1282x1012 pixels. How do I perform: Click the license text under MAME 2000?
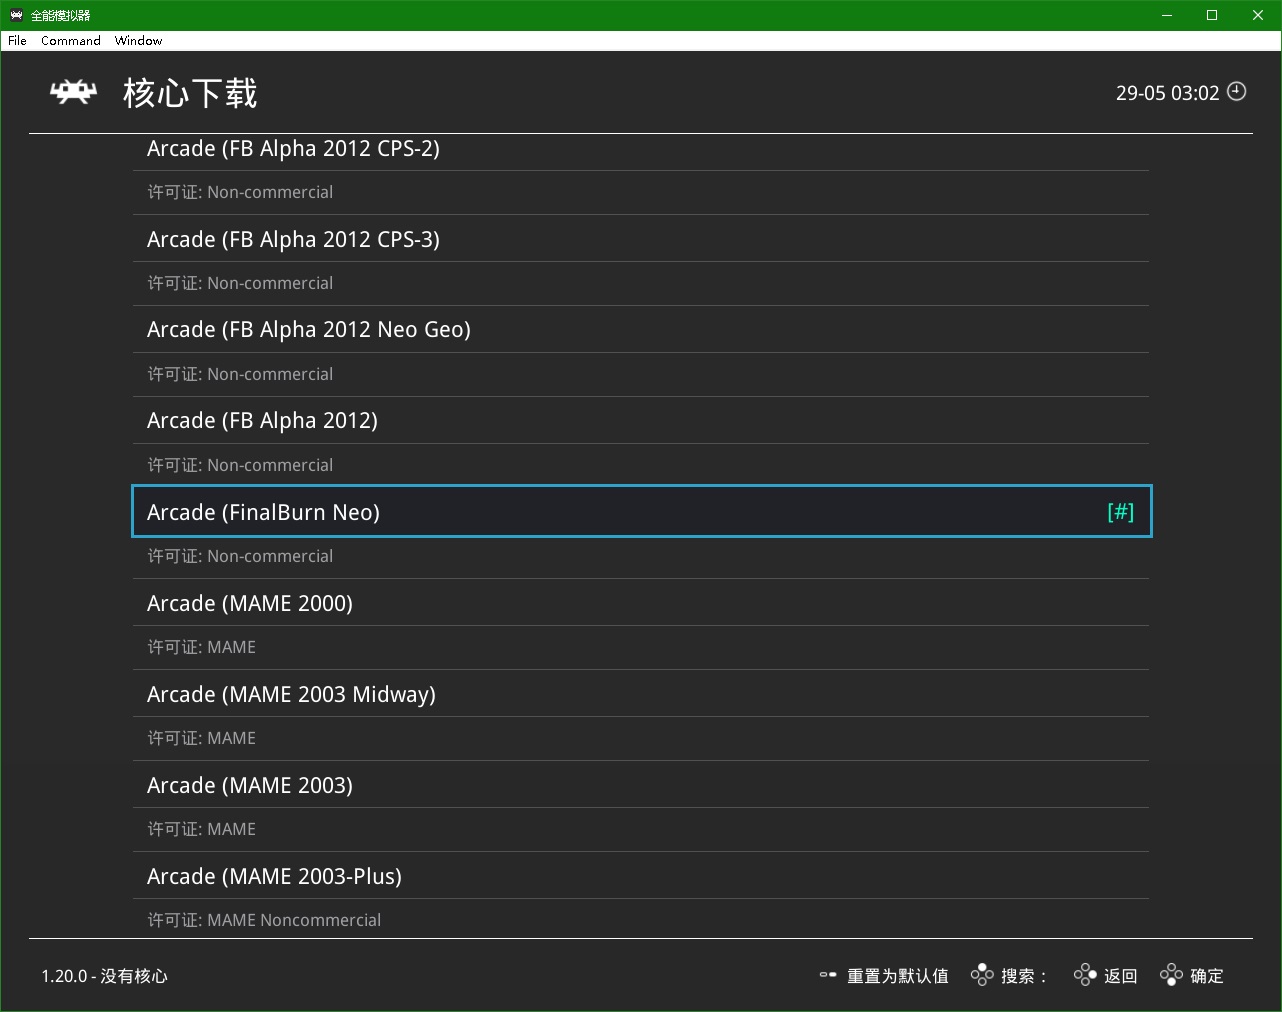[201, 647]
